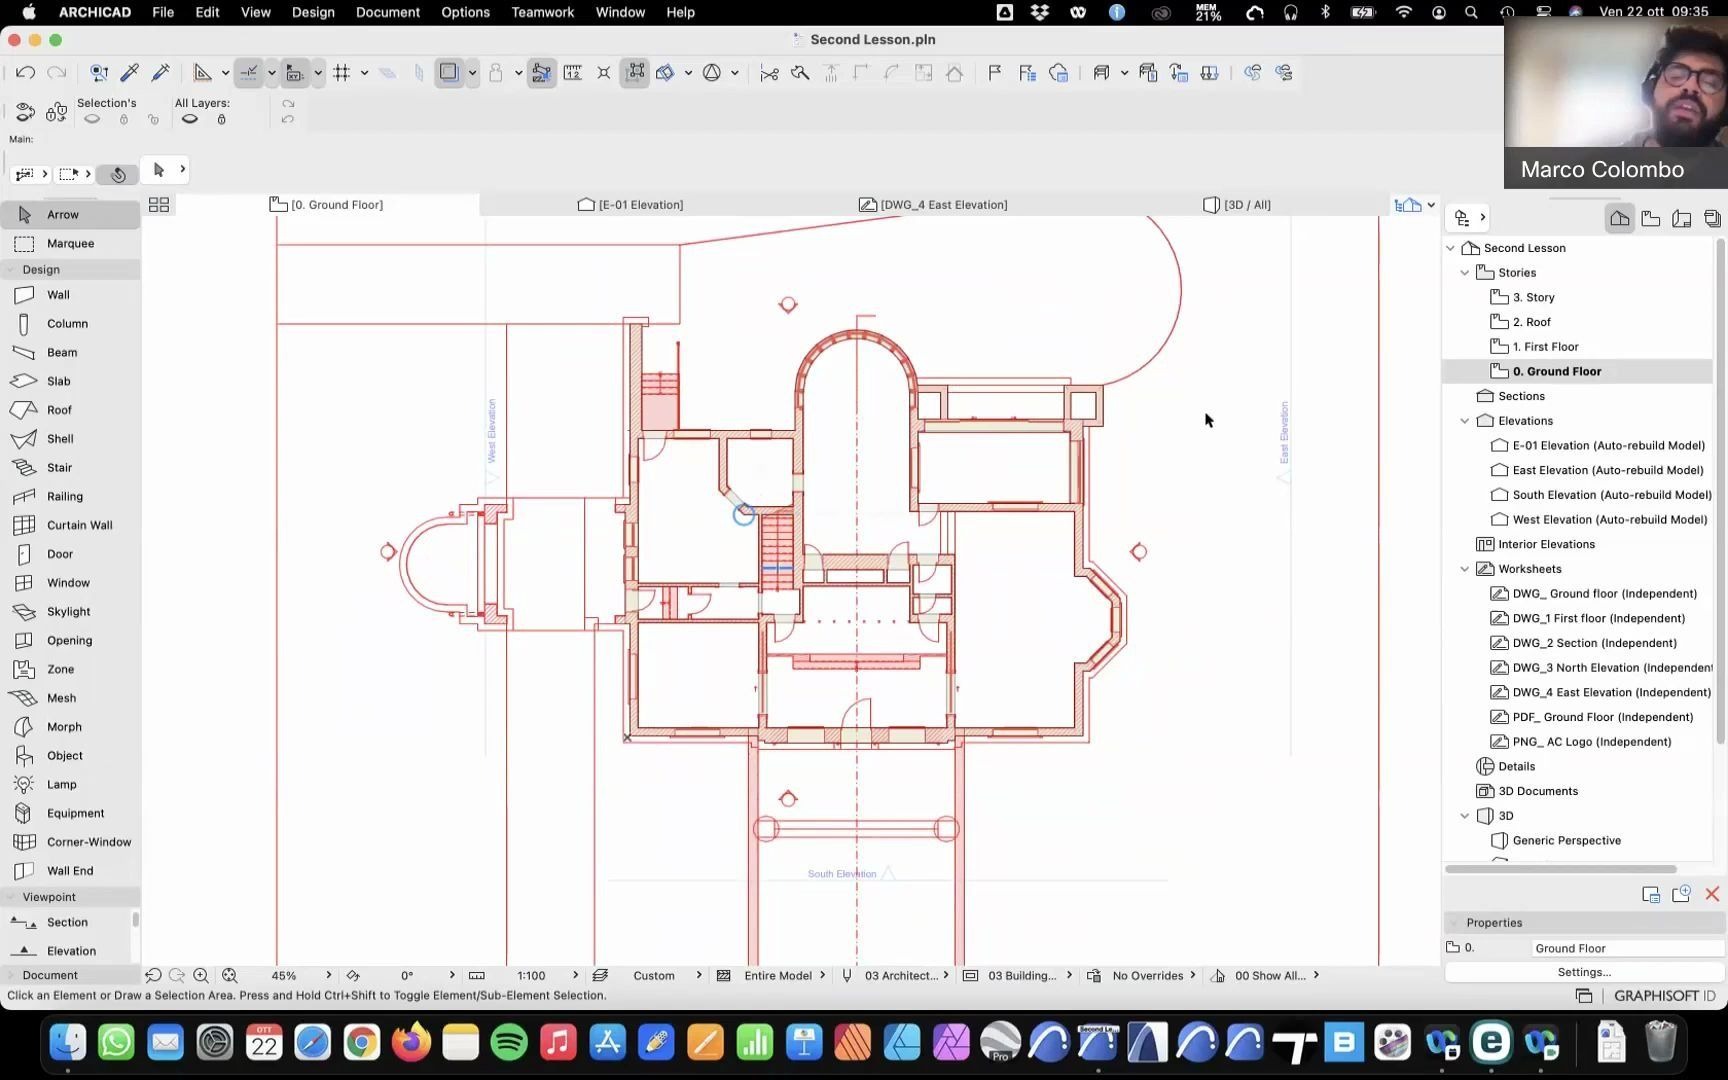Click the Measure tool icon
This screenshot has height=1080, width=1728.
[573, 73]
